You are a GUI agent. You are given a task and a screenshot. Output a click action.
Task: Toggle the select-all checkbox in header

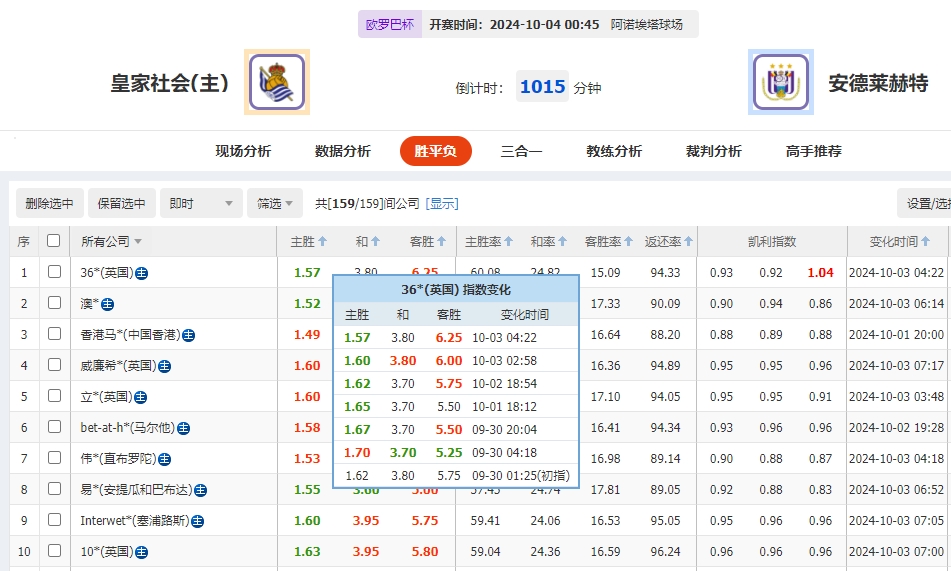coord(53,241)
